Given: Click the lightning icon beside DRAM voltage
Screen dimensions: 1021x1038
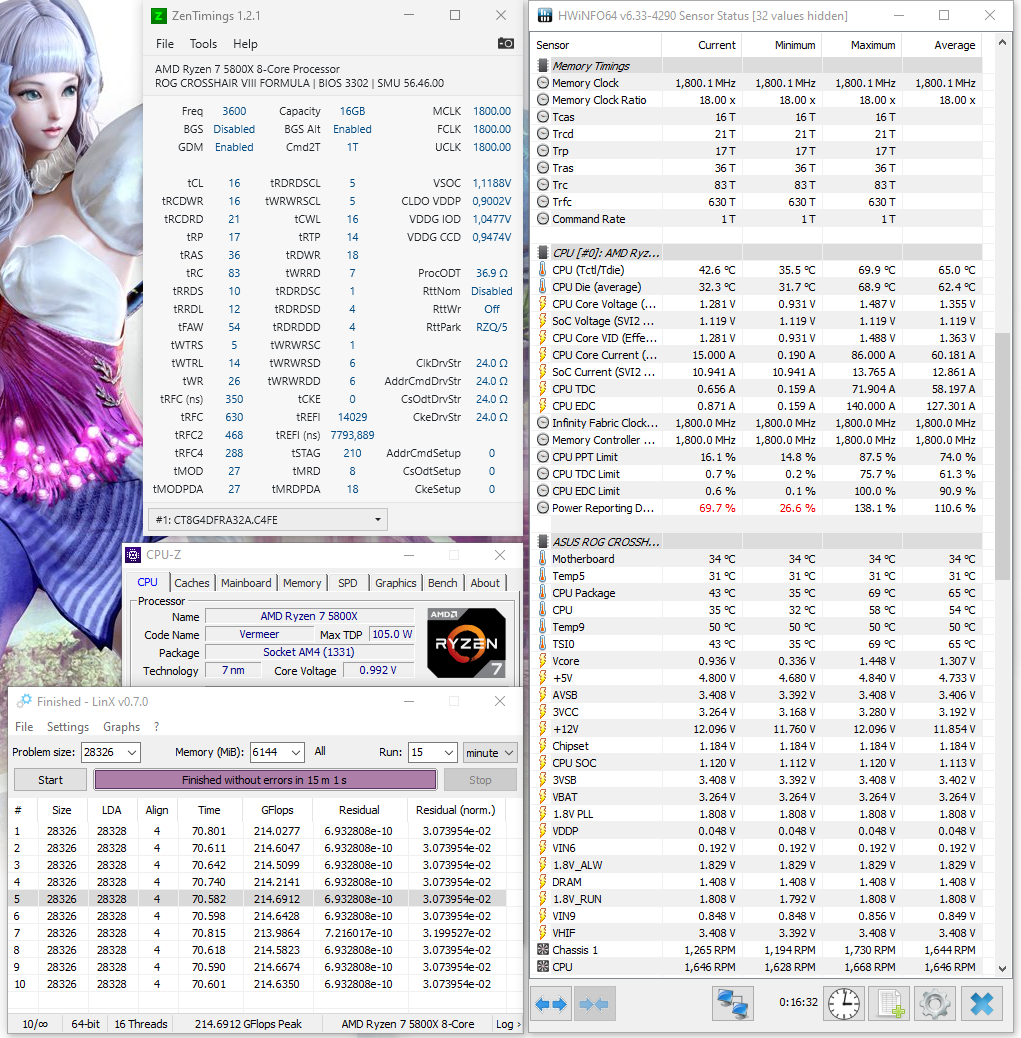Looking at the screenshot, I should [543, 882].
